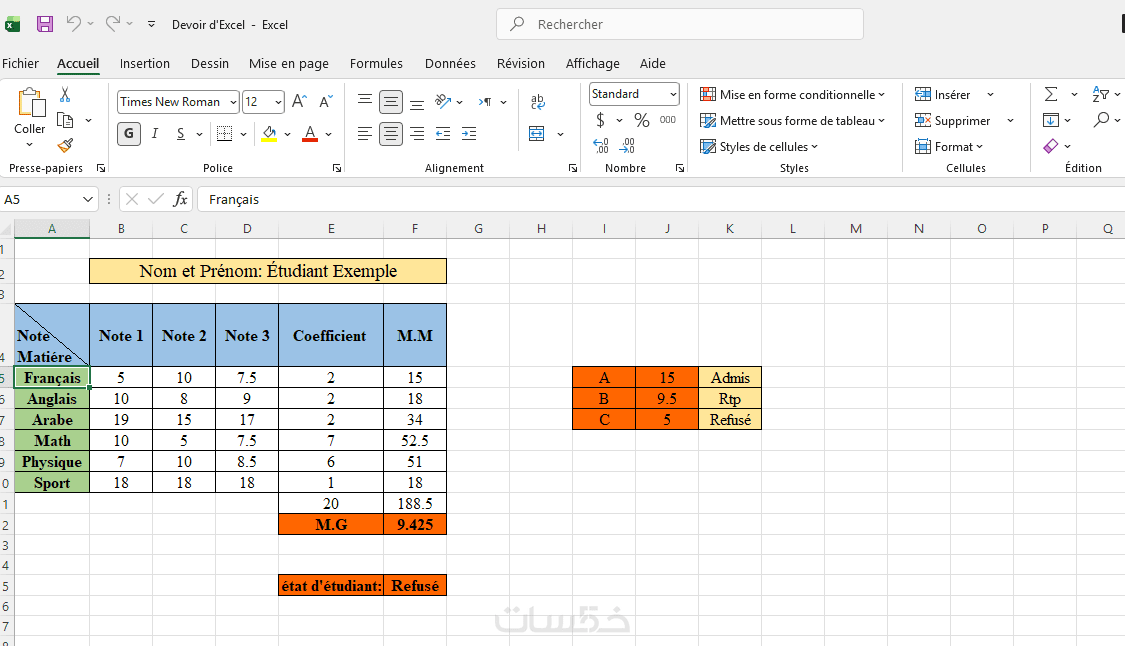
Task: Cut selection with scissors icon
Action: click(x=65, y=94)
